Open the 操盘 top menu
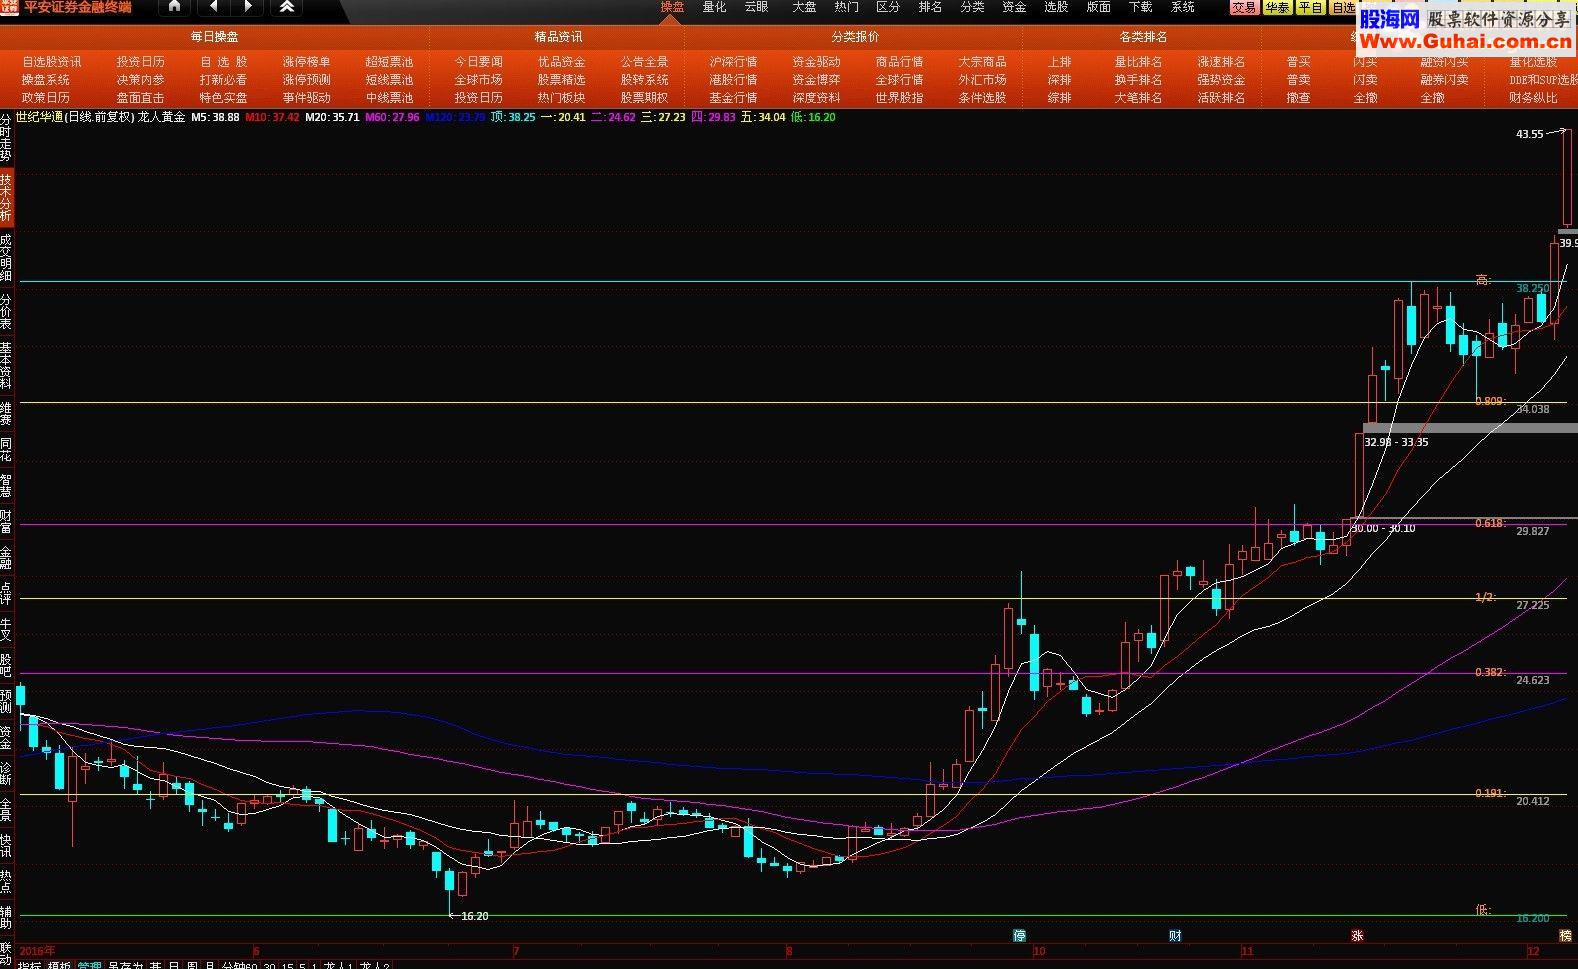This screenshot has height=969, width=1578. click(672, 7)
